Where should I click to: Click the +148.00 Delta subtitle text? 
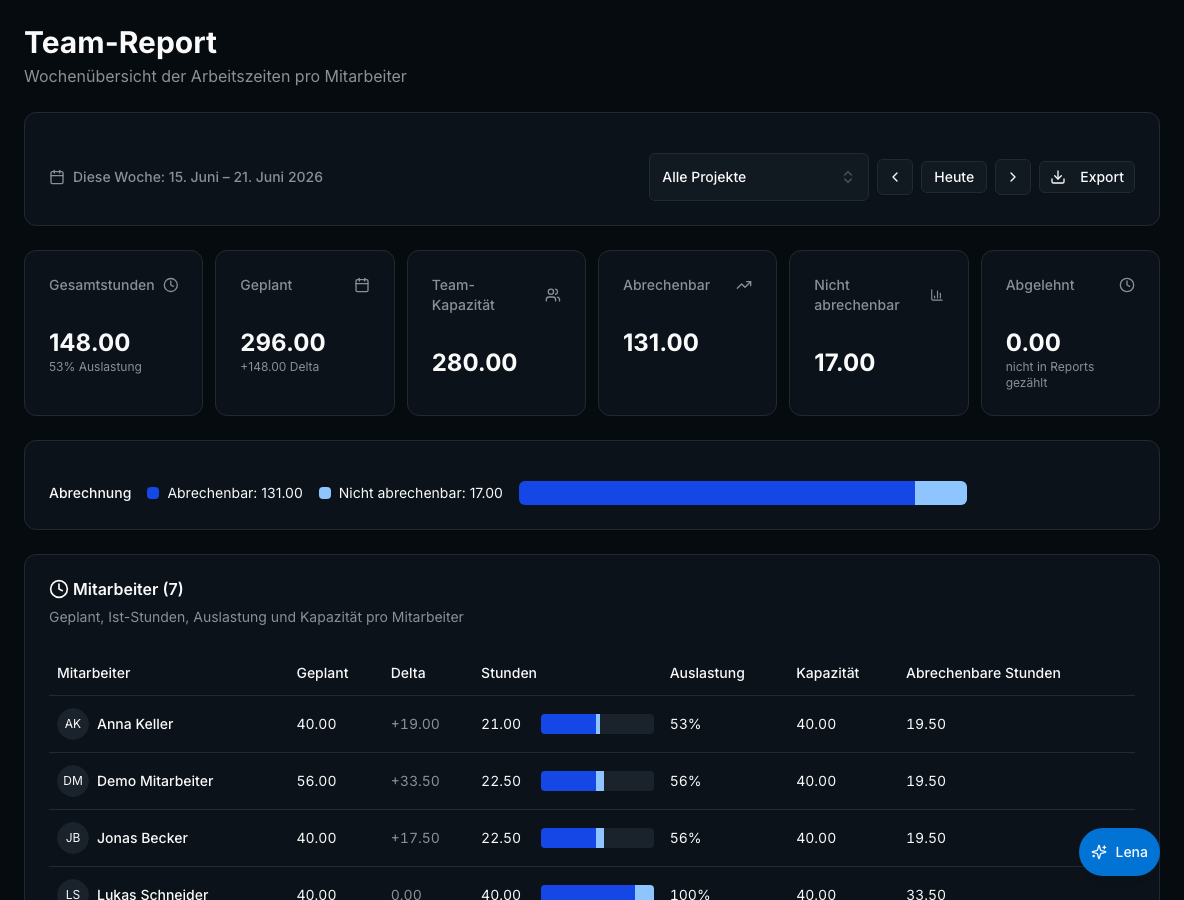pyautogui.click(x=279, y=367)
